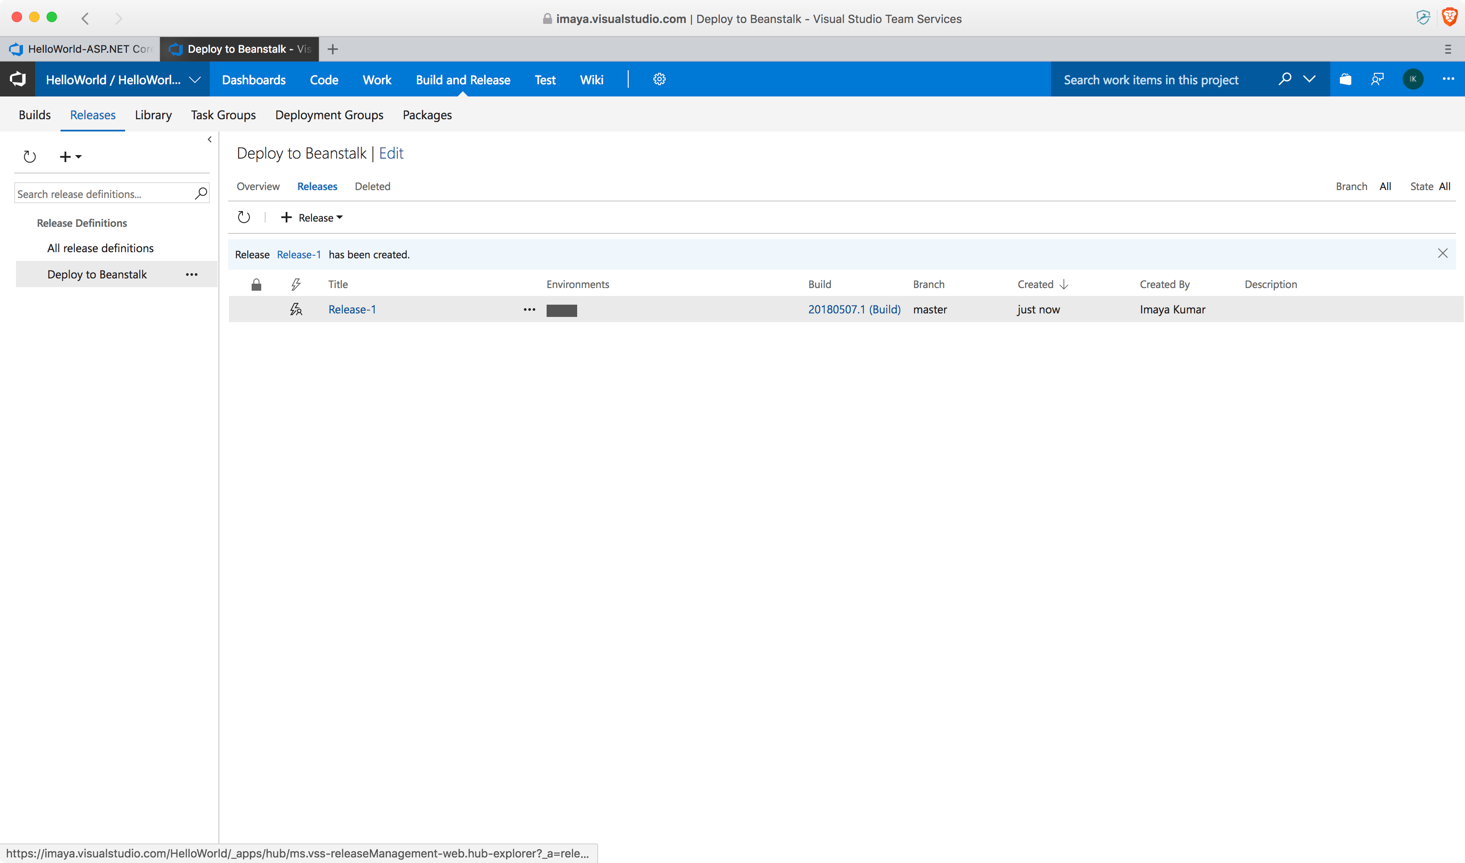Open the browser hamburger menu icon
This screenshot has width=1465, height=863.
point(1447,49)
